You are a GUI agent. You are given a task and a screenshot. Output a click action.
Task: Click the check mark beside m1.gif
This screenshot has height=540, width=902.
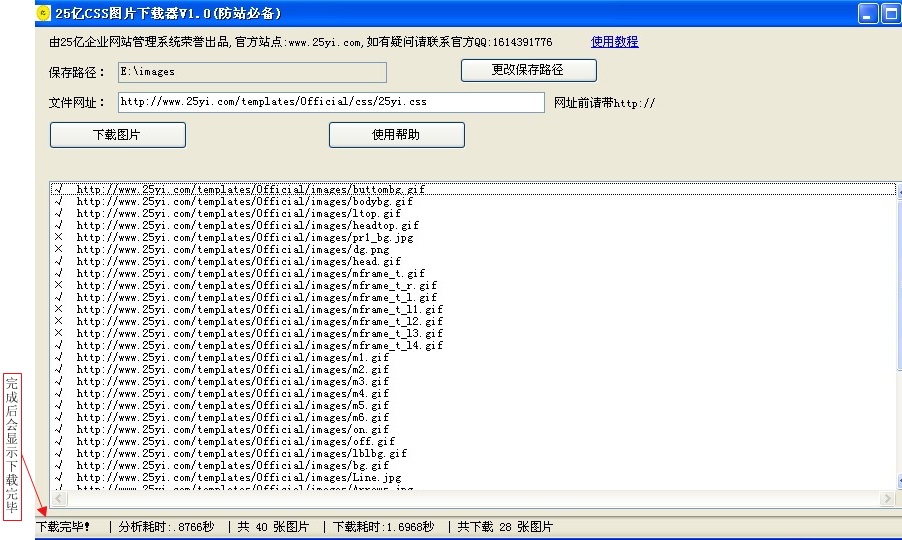58,357
